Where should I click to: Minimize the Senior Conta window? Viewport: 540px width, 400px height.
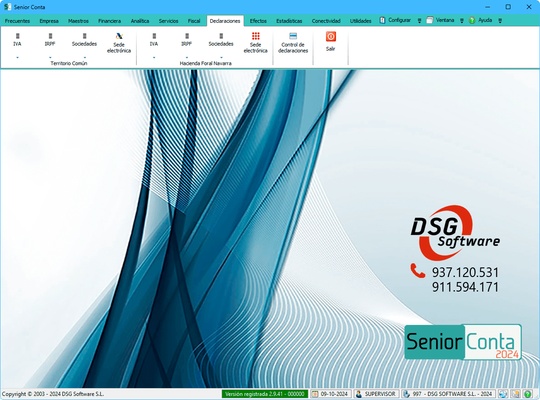[487, 7]
